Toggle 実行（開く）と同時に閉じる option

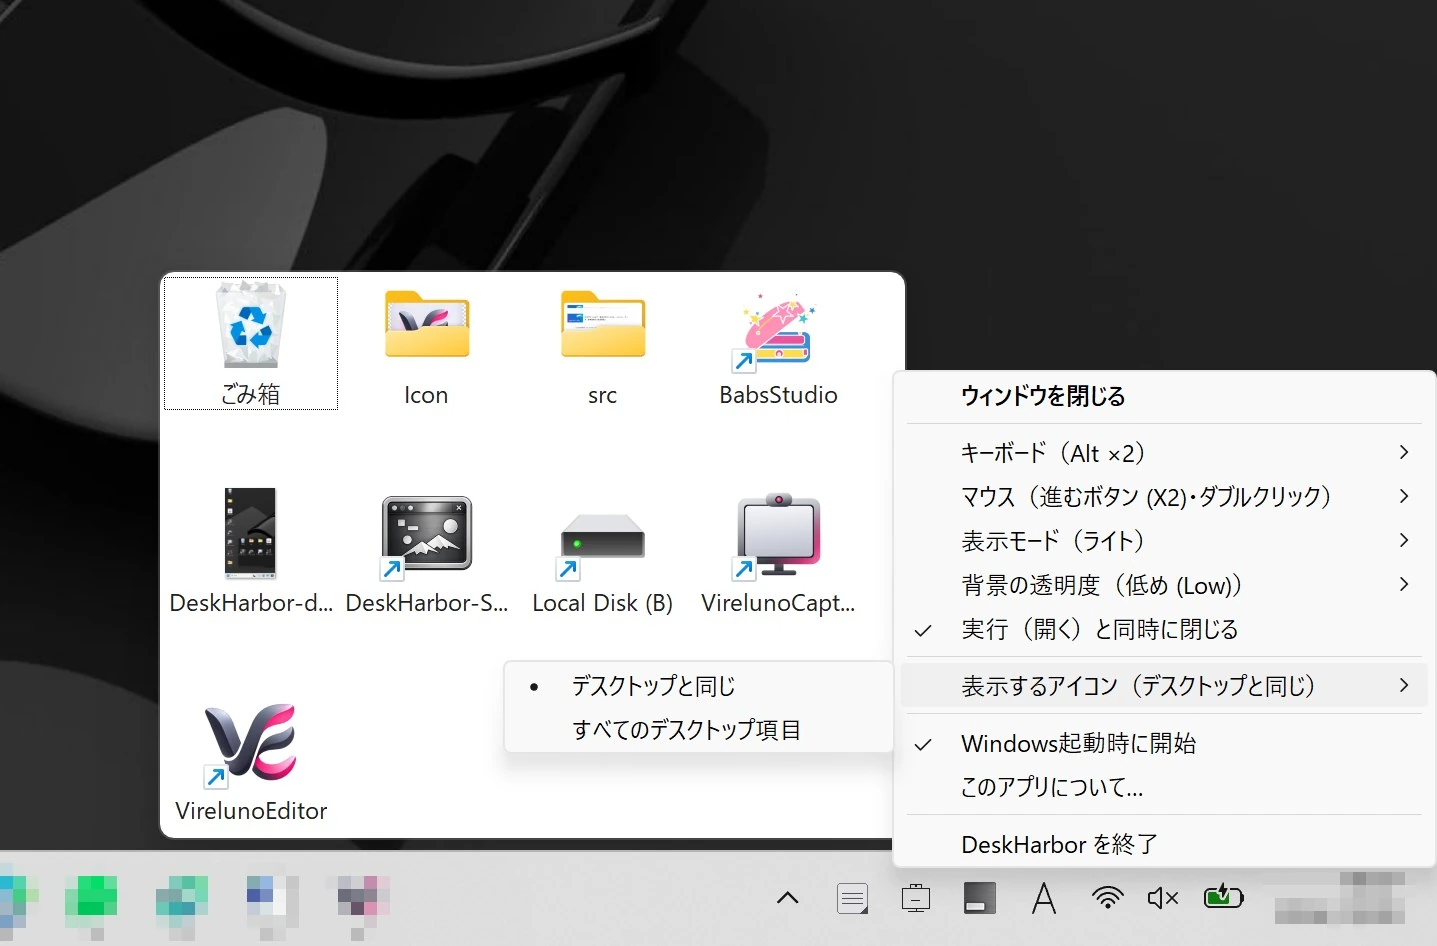coord(1164,630)
